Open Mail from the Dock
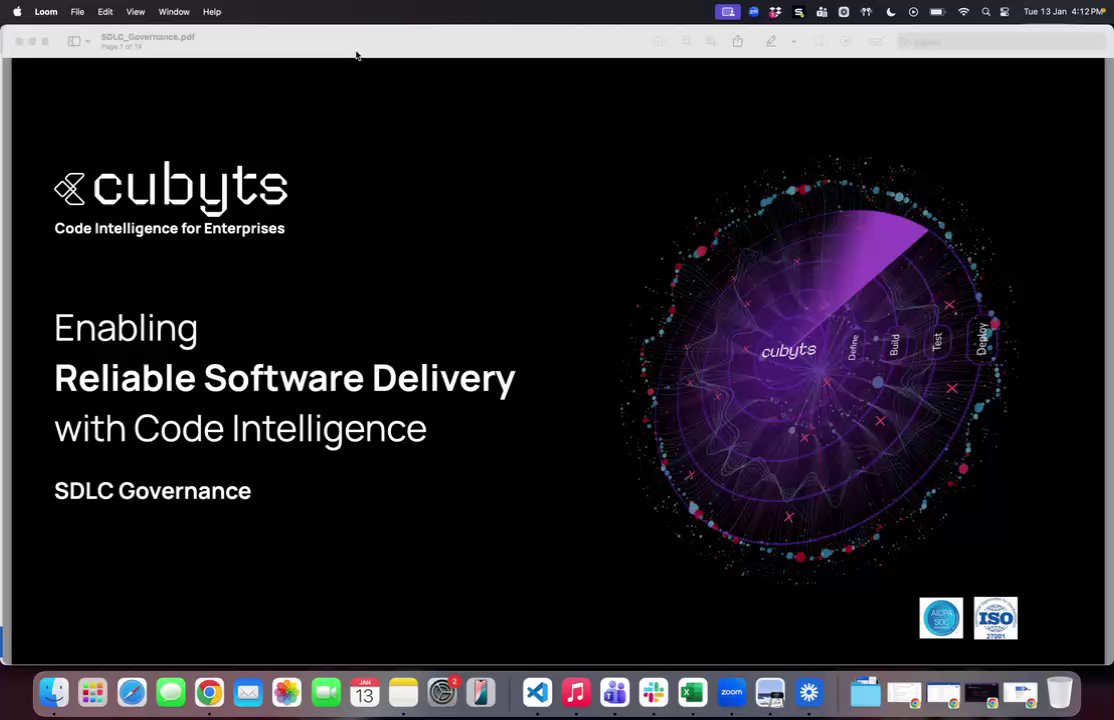This screenshot has height=720, width=1114. click(x=248, y=692)
